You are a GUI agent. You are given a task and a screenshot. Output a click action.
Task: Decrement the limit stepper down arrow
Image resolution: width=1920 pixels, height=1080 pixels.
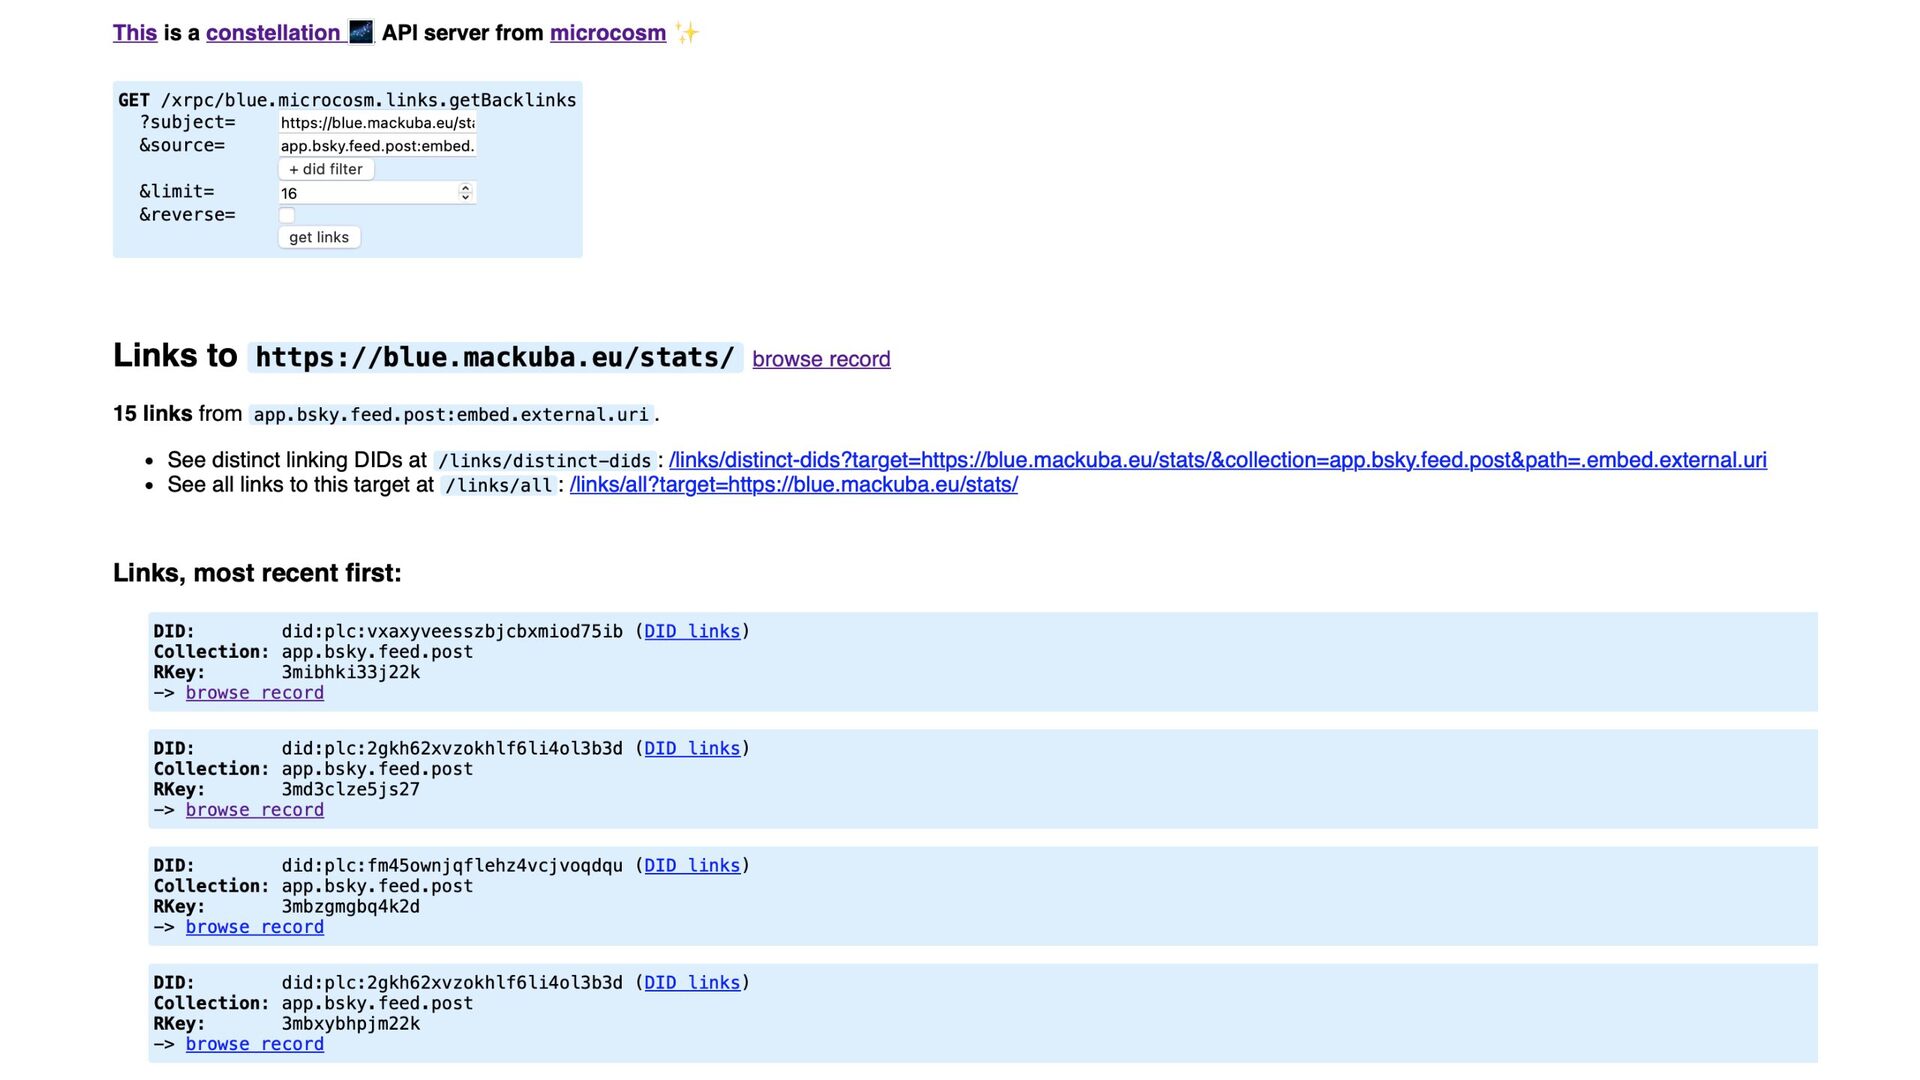tap(465, 197)
